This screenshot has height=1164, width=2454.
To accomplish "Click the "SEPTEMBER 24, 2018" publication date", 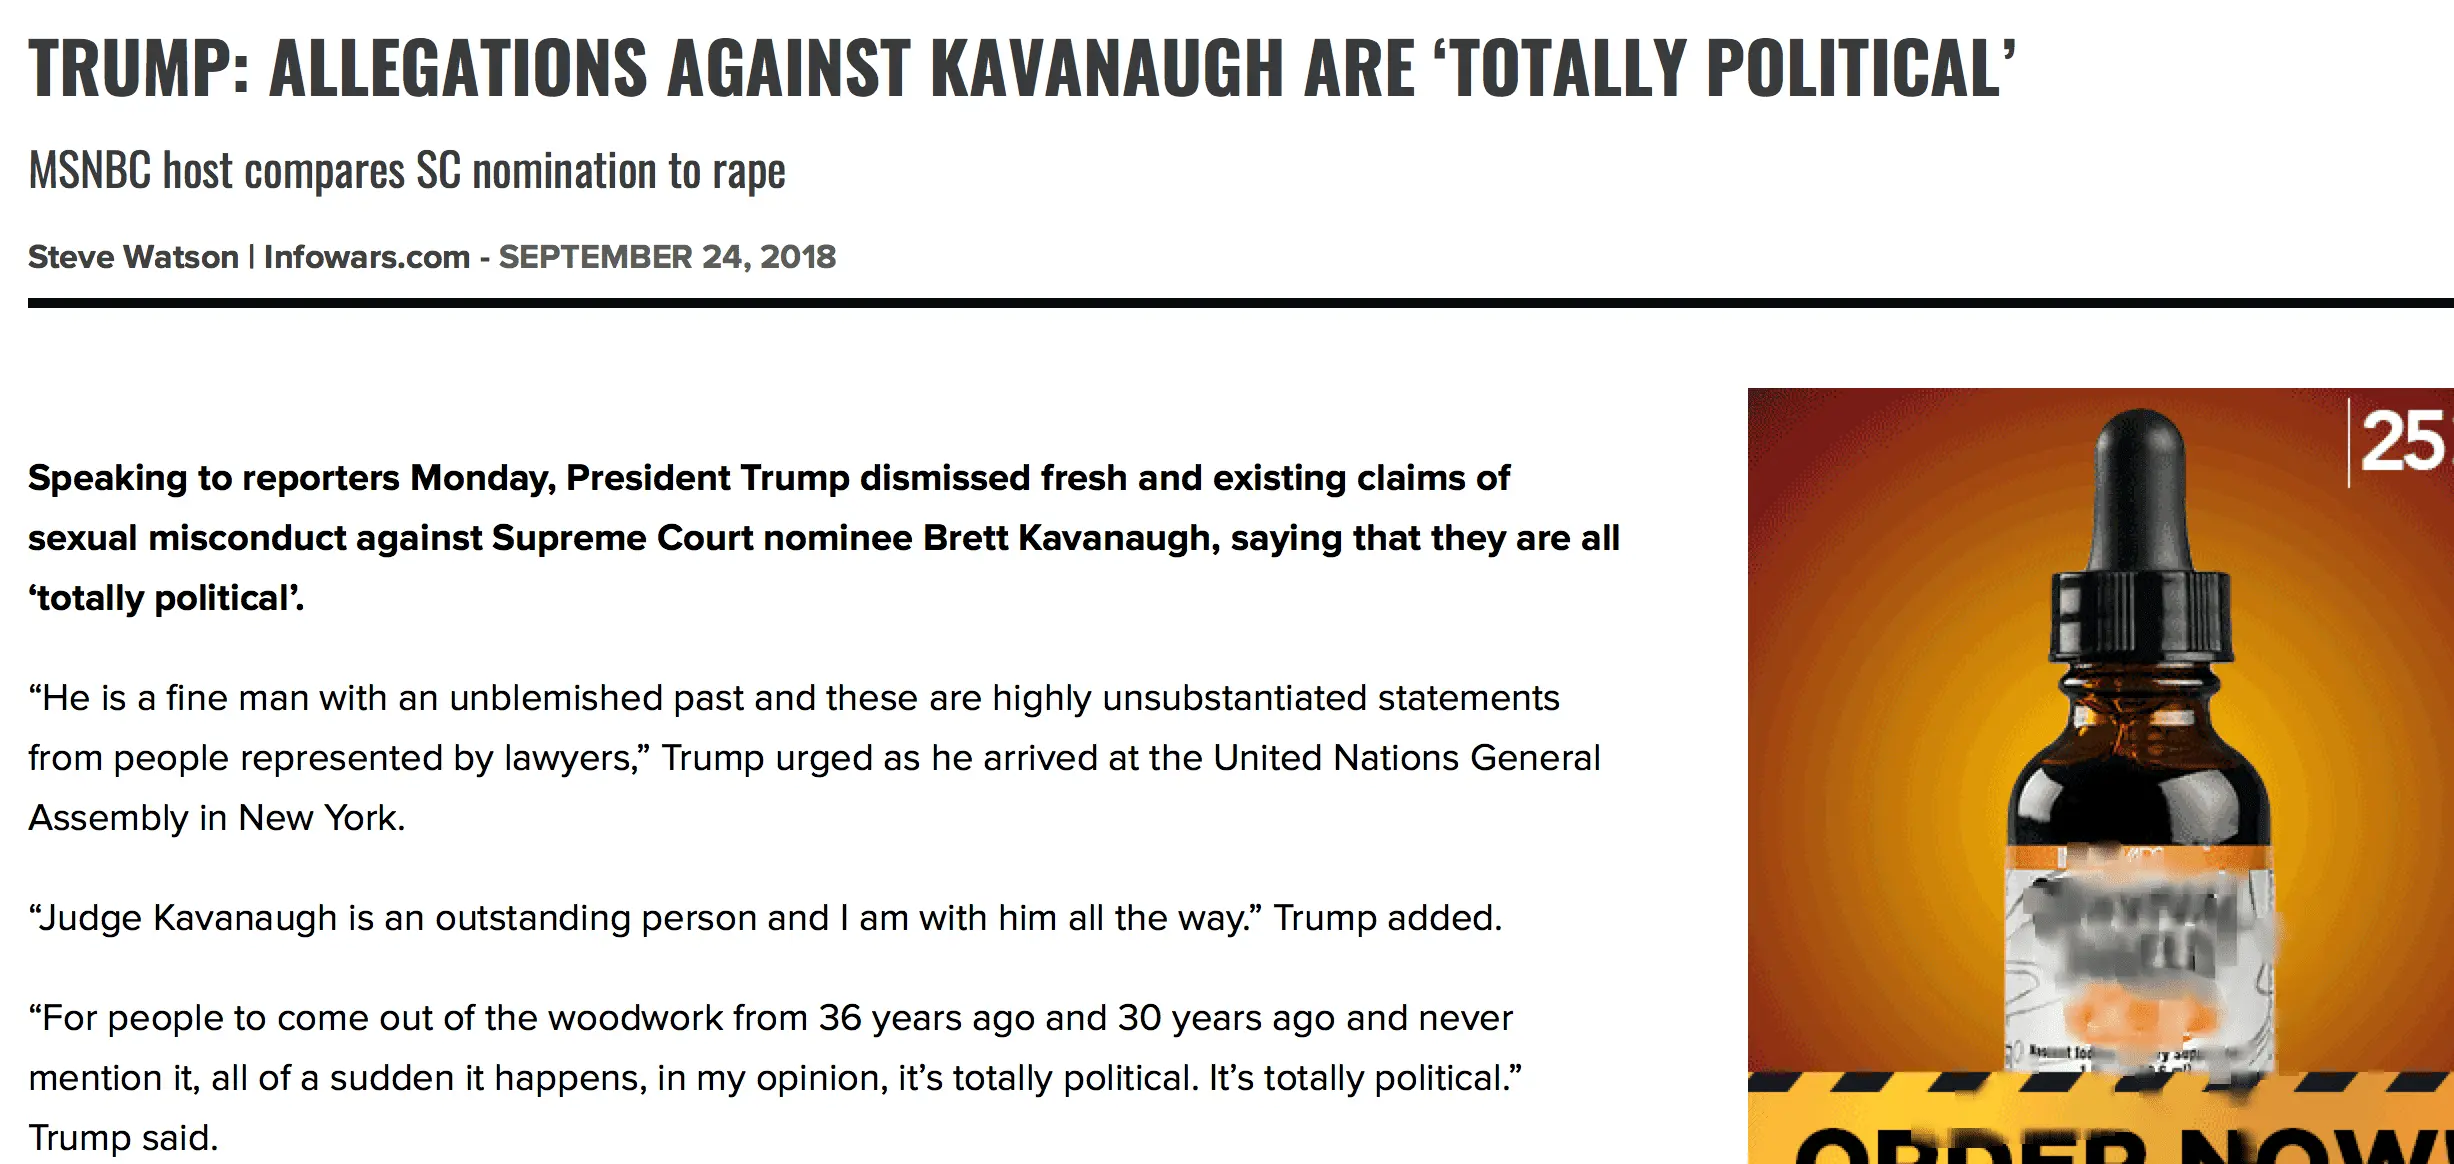I will [667, 257].
